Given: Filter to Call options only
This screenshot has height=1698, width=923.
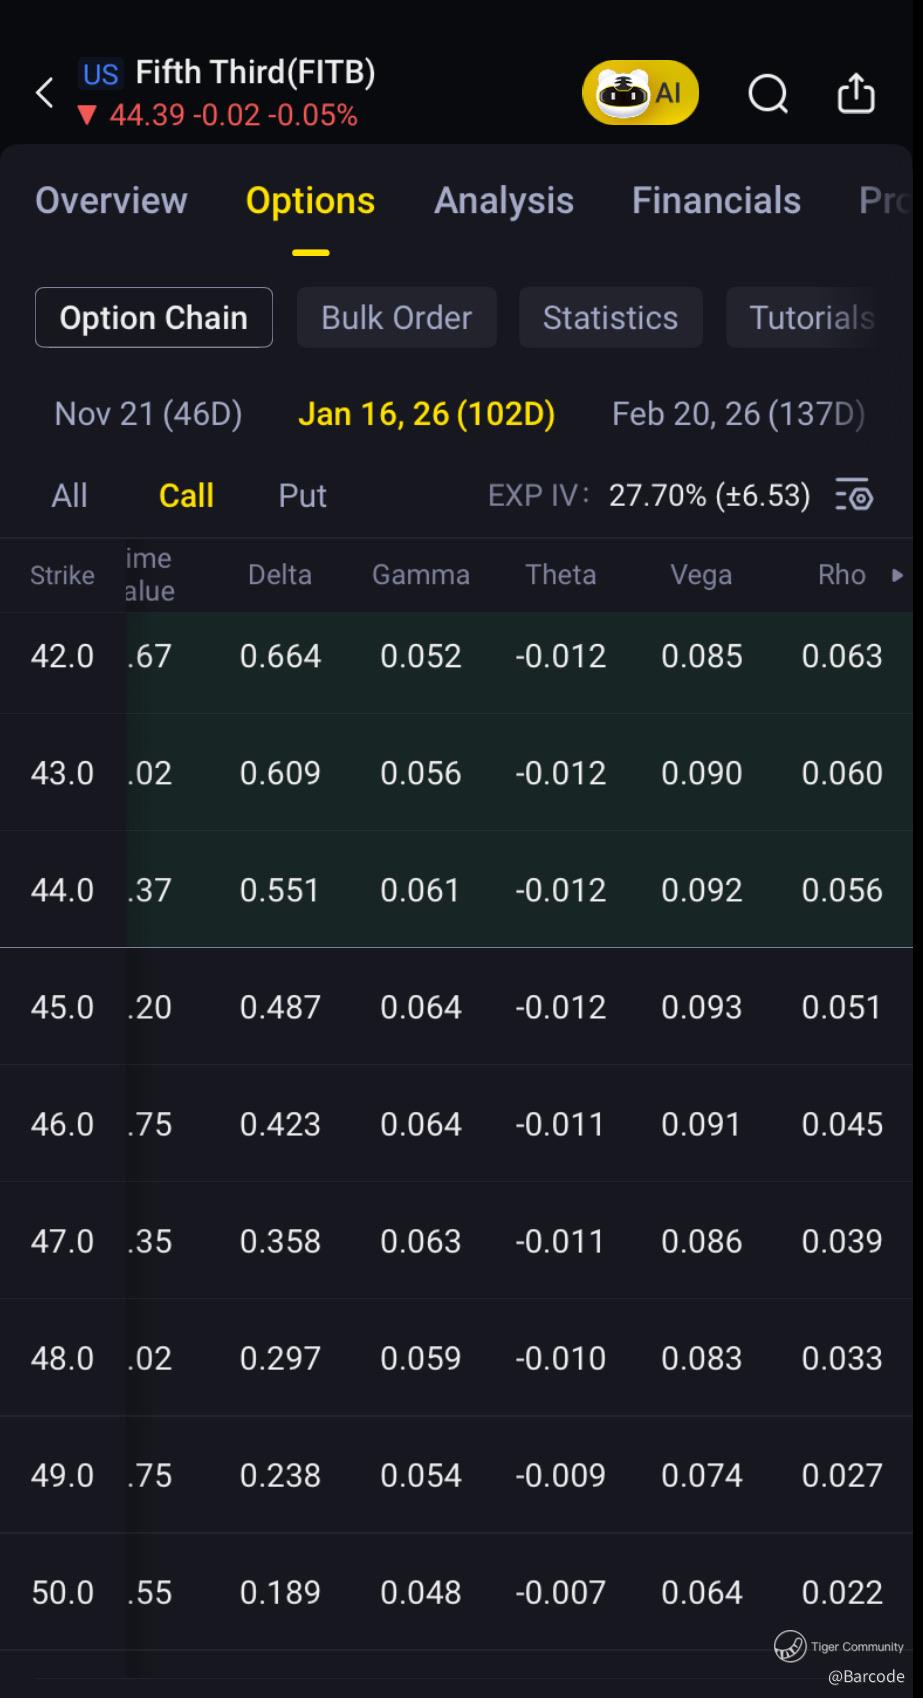Looking at the screenshot, I should tap(186, 495).
